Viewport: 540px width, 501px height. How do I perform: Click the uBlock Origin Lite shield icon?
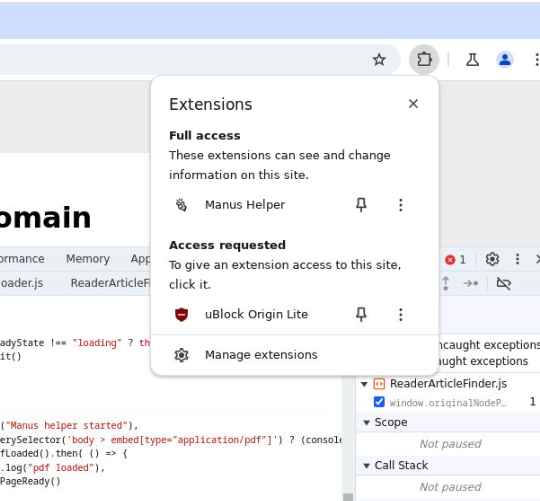pyautogui.click(x=181, y=314)
